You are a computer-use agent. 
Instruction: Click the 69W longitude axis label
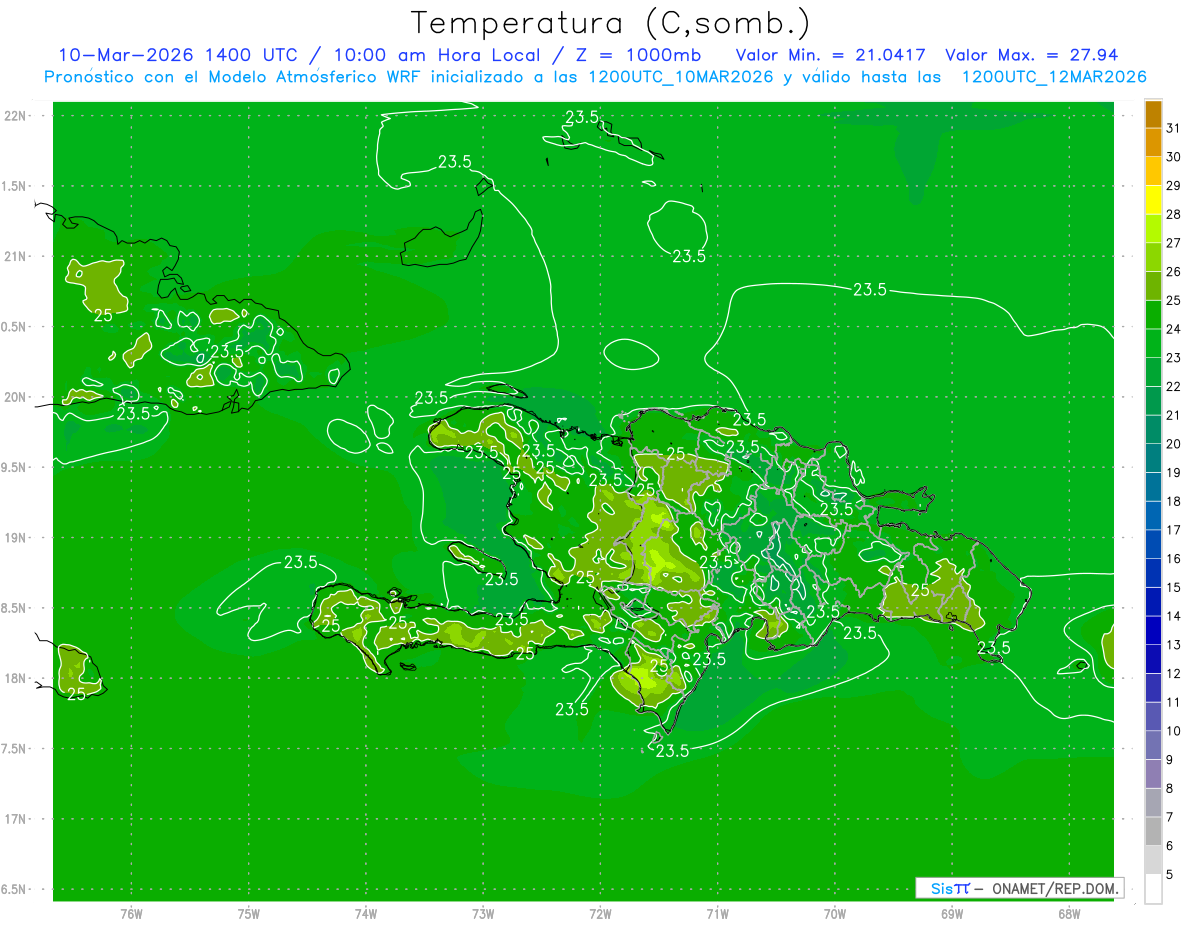click(x=952, y=913)
